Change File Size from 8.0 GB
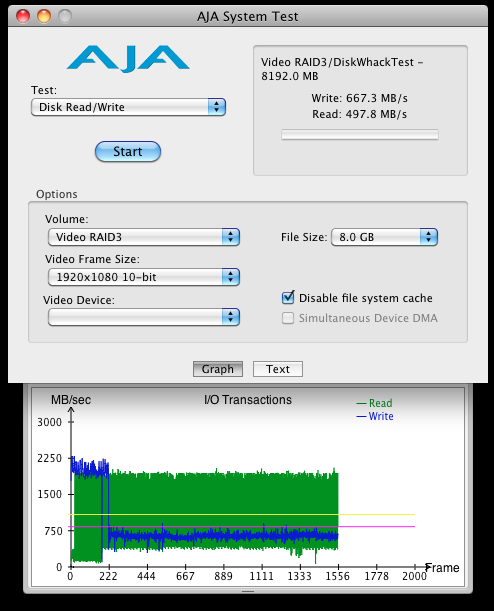Viewport: 494px width, 611px height. 385,237
